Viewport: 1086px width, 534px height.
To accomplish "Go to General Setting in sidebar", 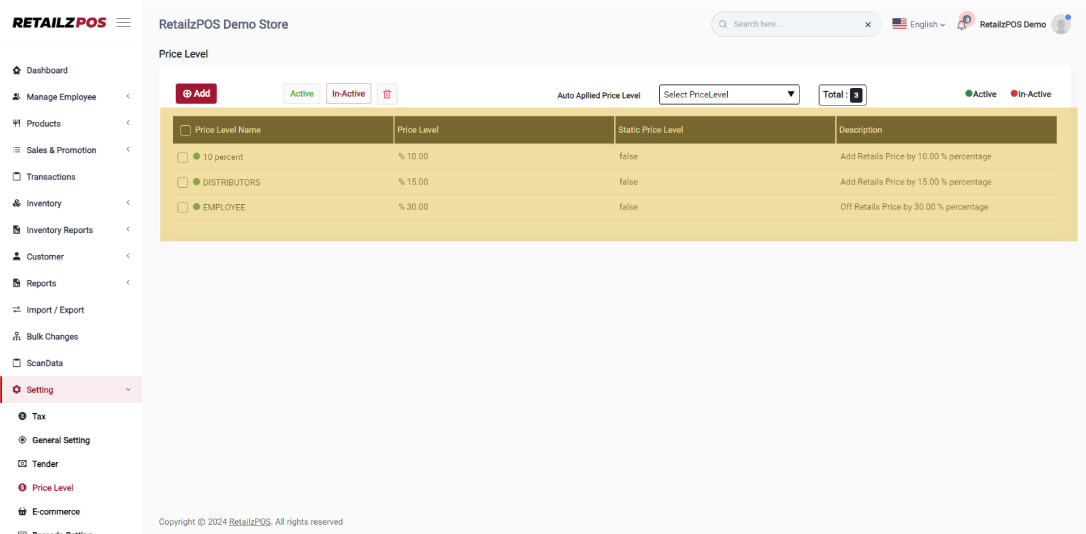I will click(60, 440).
